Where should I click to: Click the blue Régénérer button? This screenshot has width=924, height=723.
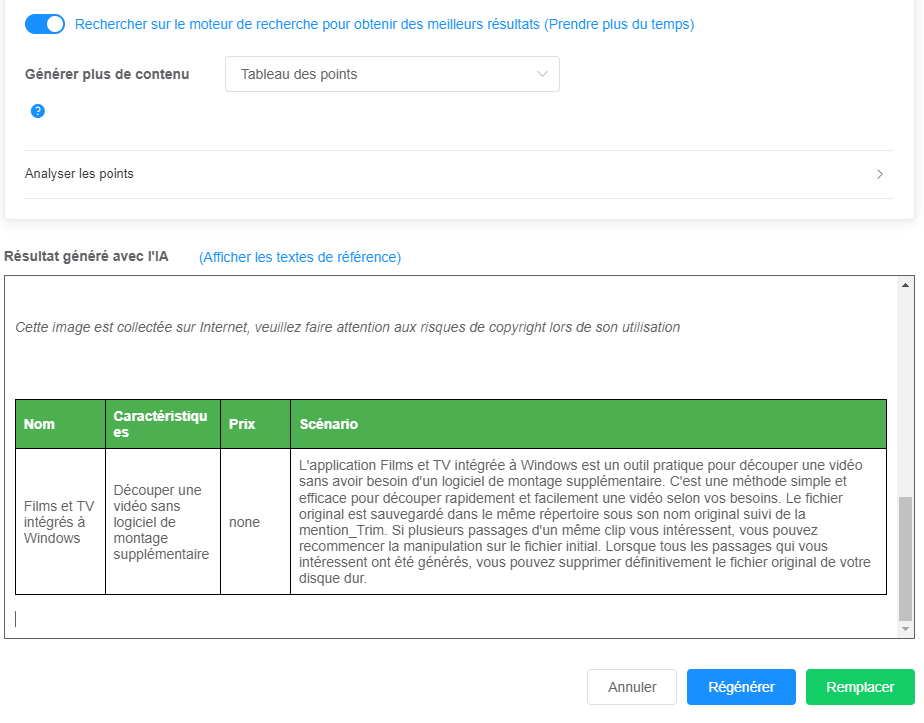(741, 687)
